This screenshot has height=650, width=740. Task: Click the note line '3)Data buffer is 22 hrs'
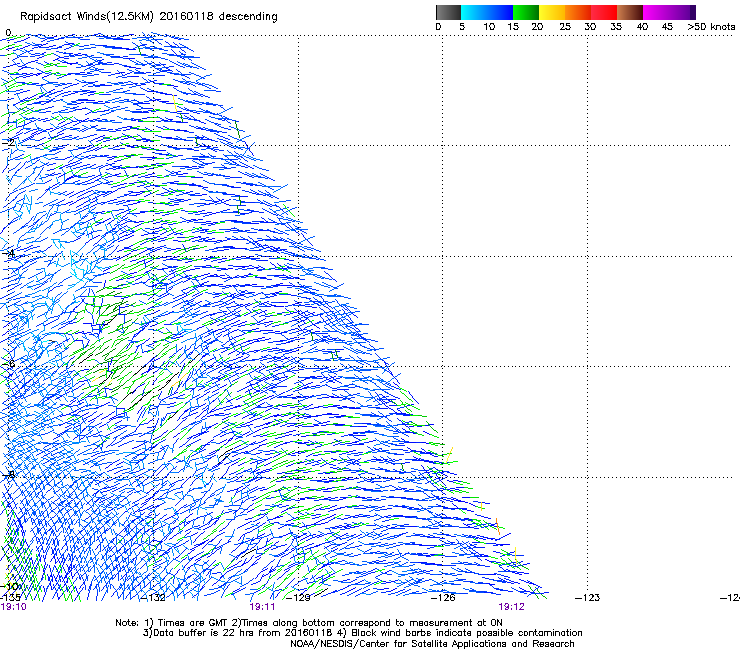pyautogui.click(x=362, y=633)
